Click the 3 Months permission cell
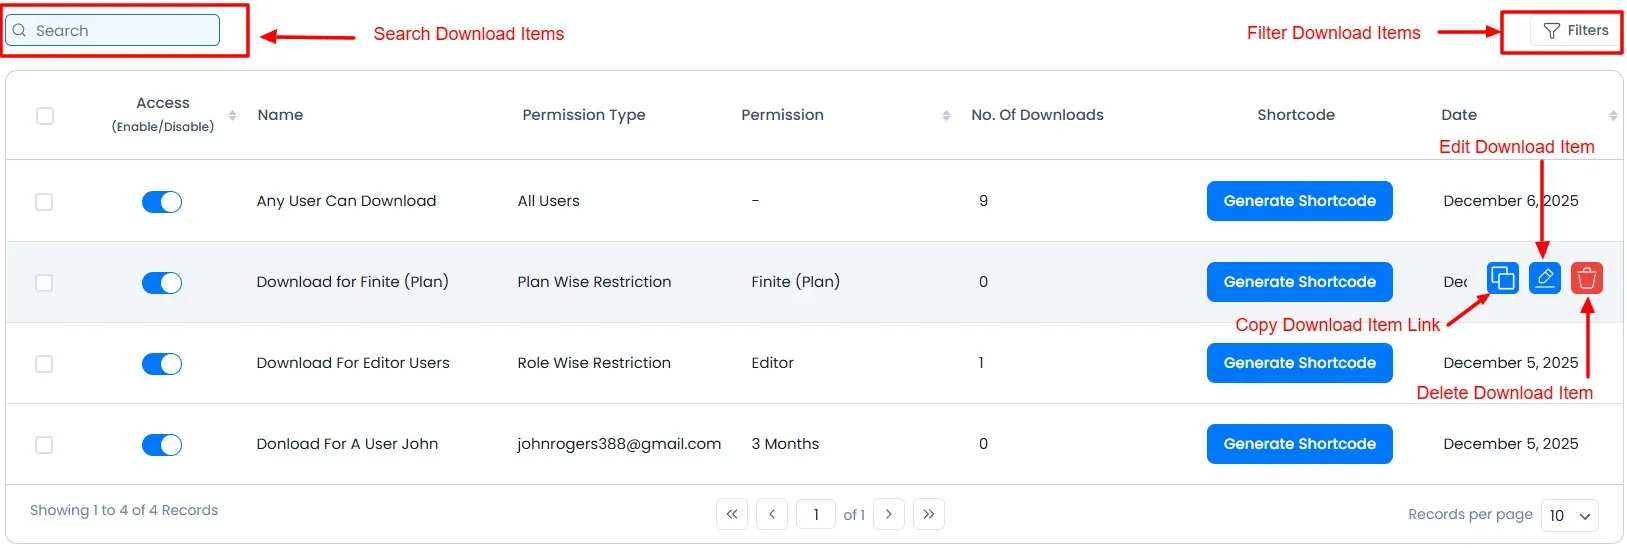The width and height of the screenshot is (1627, 548). click(x=785, y=444)
